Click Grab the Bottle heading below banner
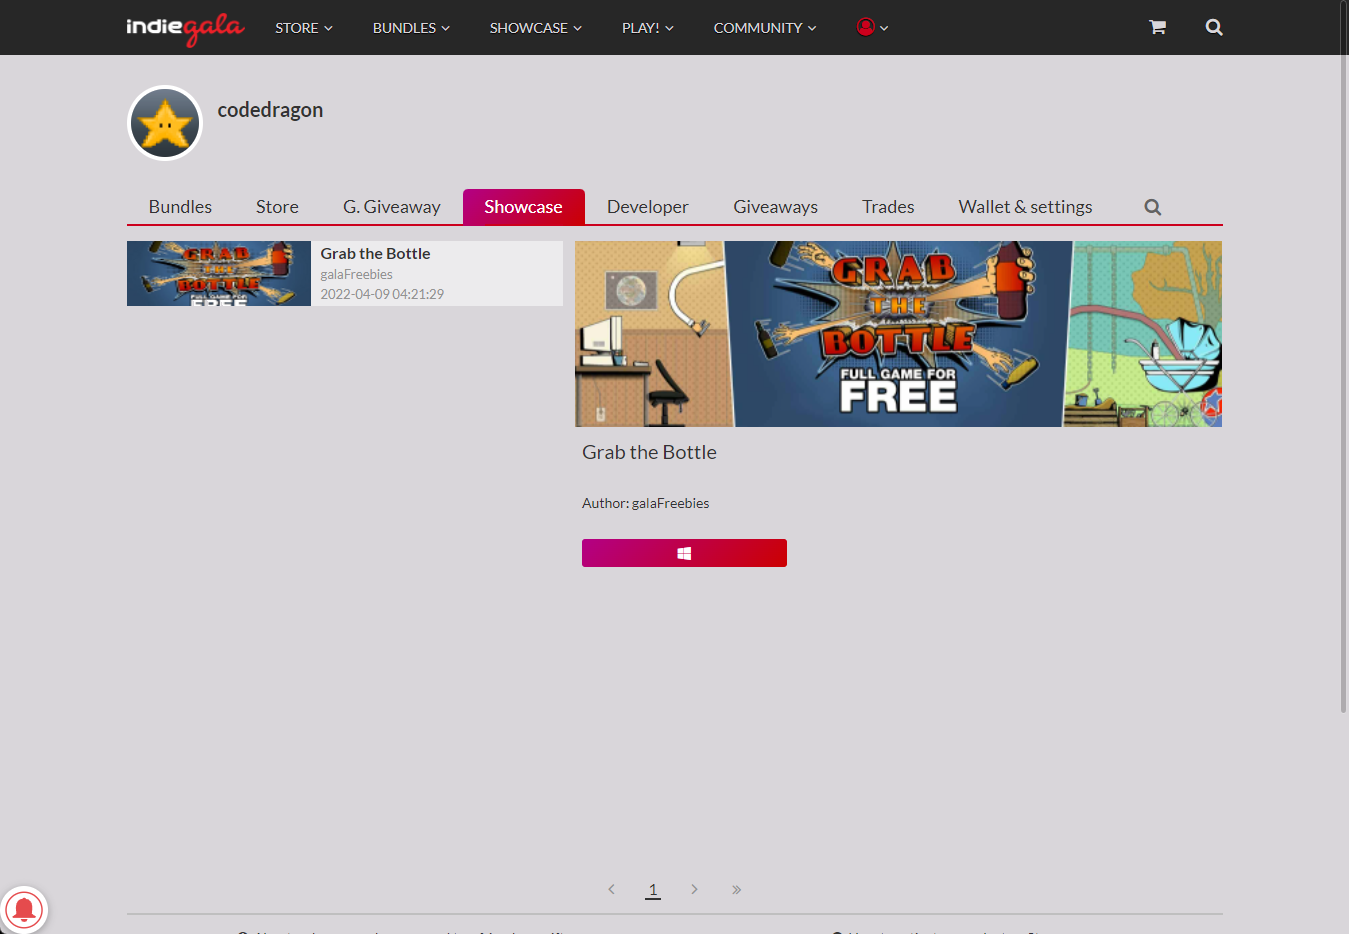The image size is (1349, 934). (x=649, y=452)
